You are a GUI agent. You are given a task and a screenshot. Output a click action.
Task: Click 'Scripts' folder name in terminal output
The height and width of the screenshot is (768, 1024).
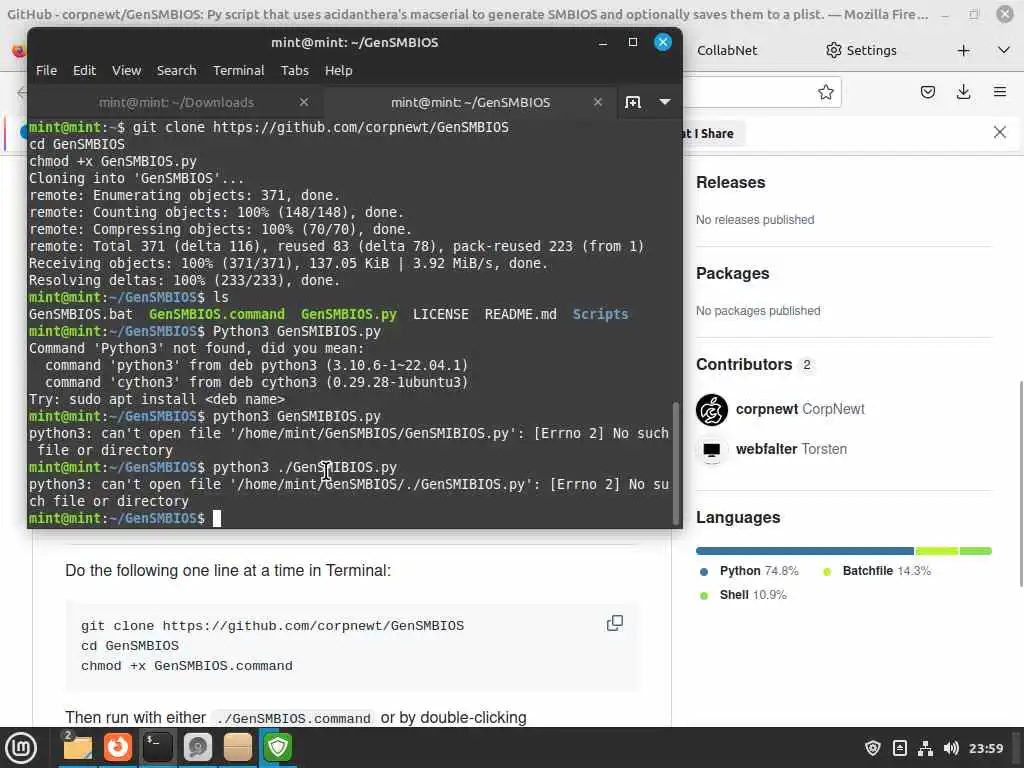coord(600,314)
